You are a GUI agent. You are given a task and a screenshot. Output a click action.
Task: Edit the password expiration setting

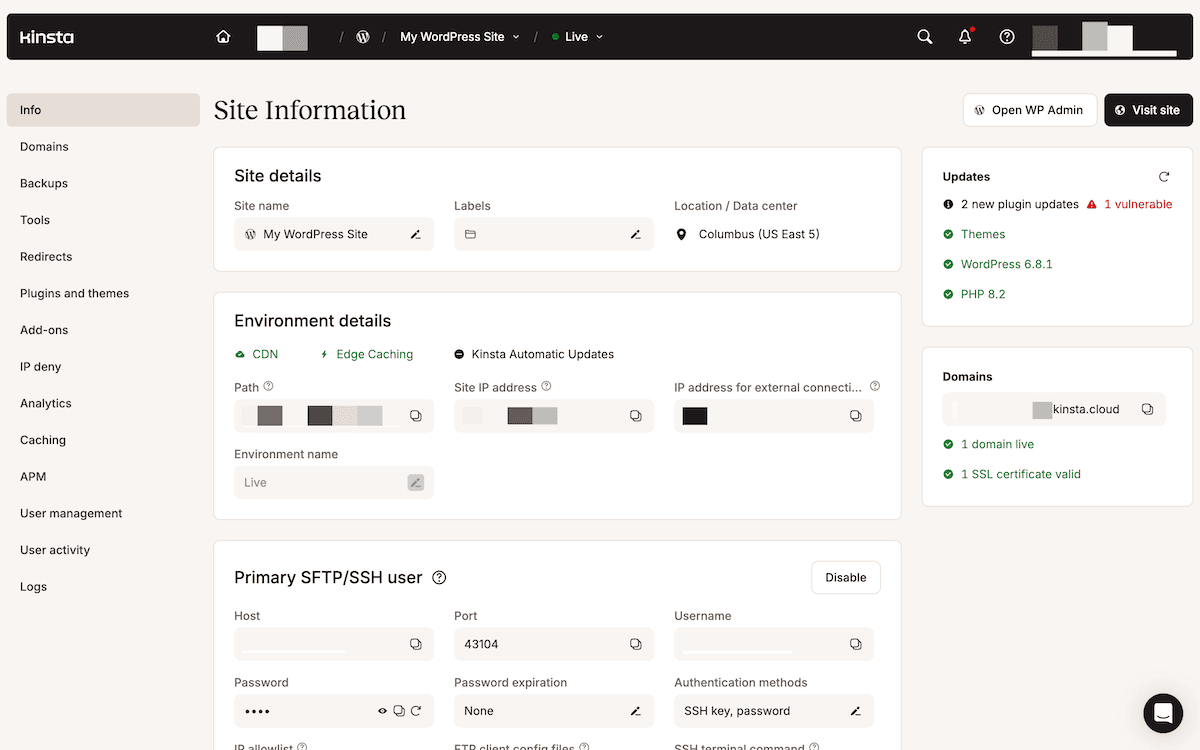pos(635,711)
